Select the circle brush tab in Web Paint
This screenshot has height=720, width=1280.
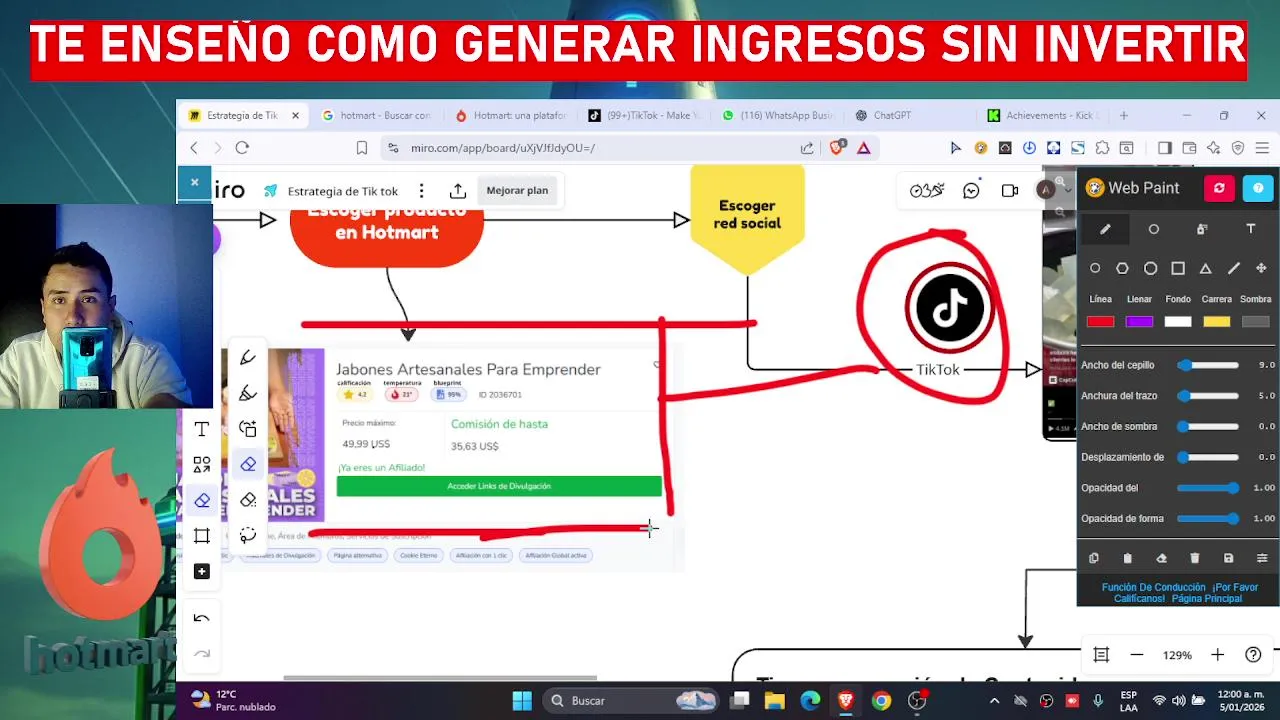[x=1153, y=229]
